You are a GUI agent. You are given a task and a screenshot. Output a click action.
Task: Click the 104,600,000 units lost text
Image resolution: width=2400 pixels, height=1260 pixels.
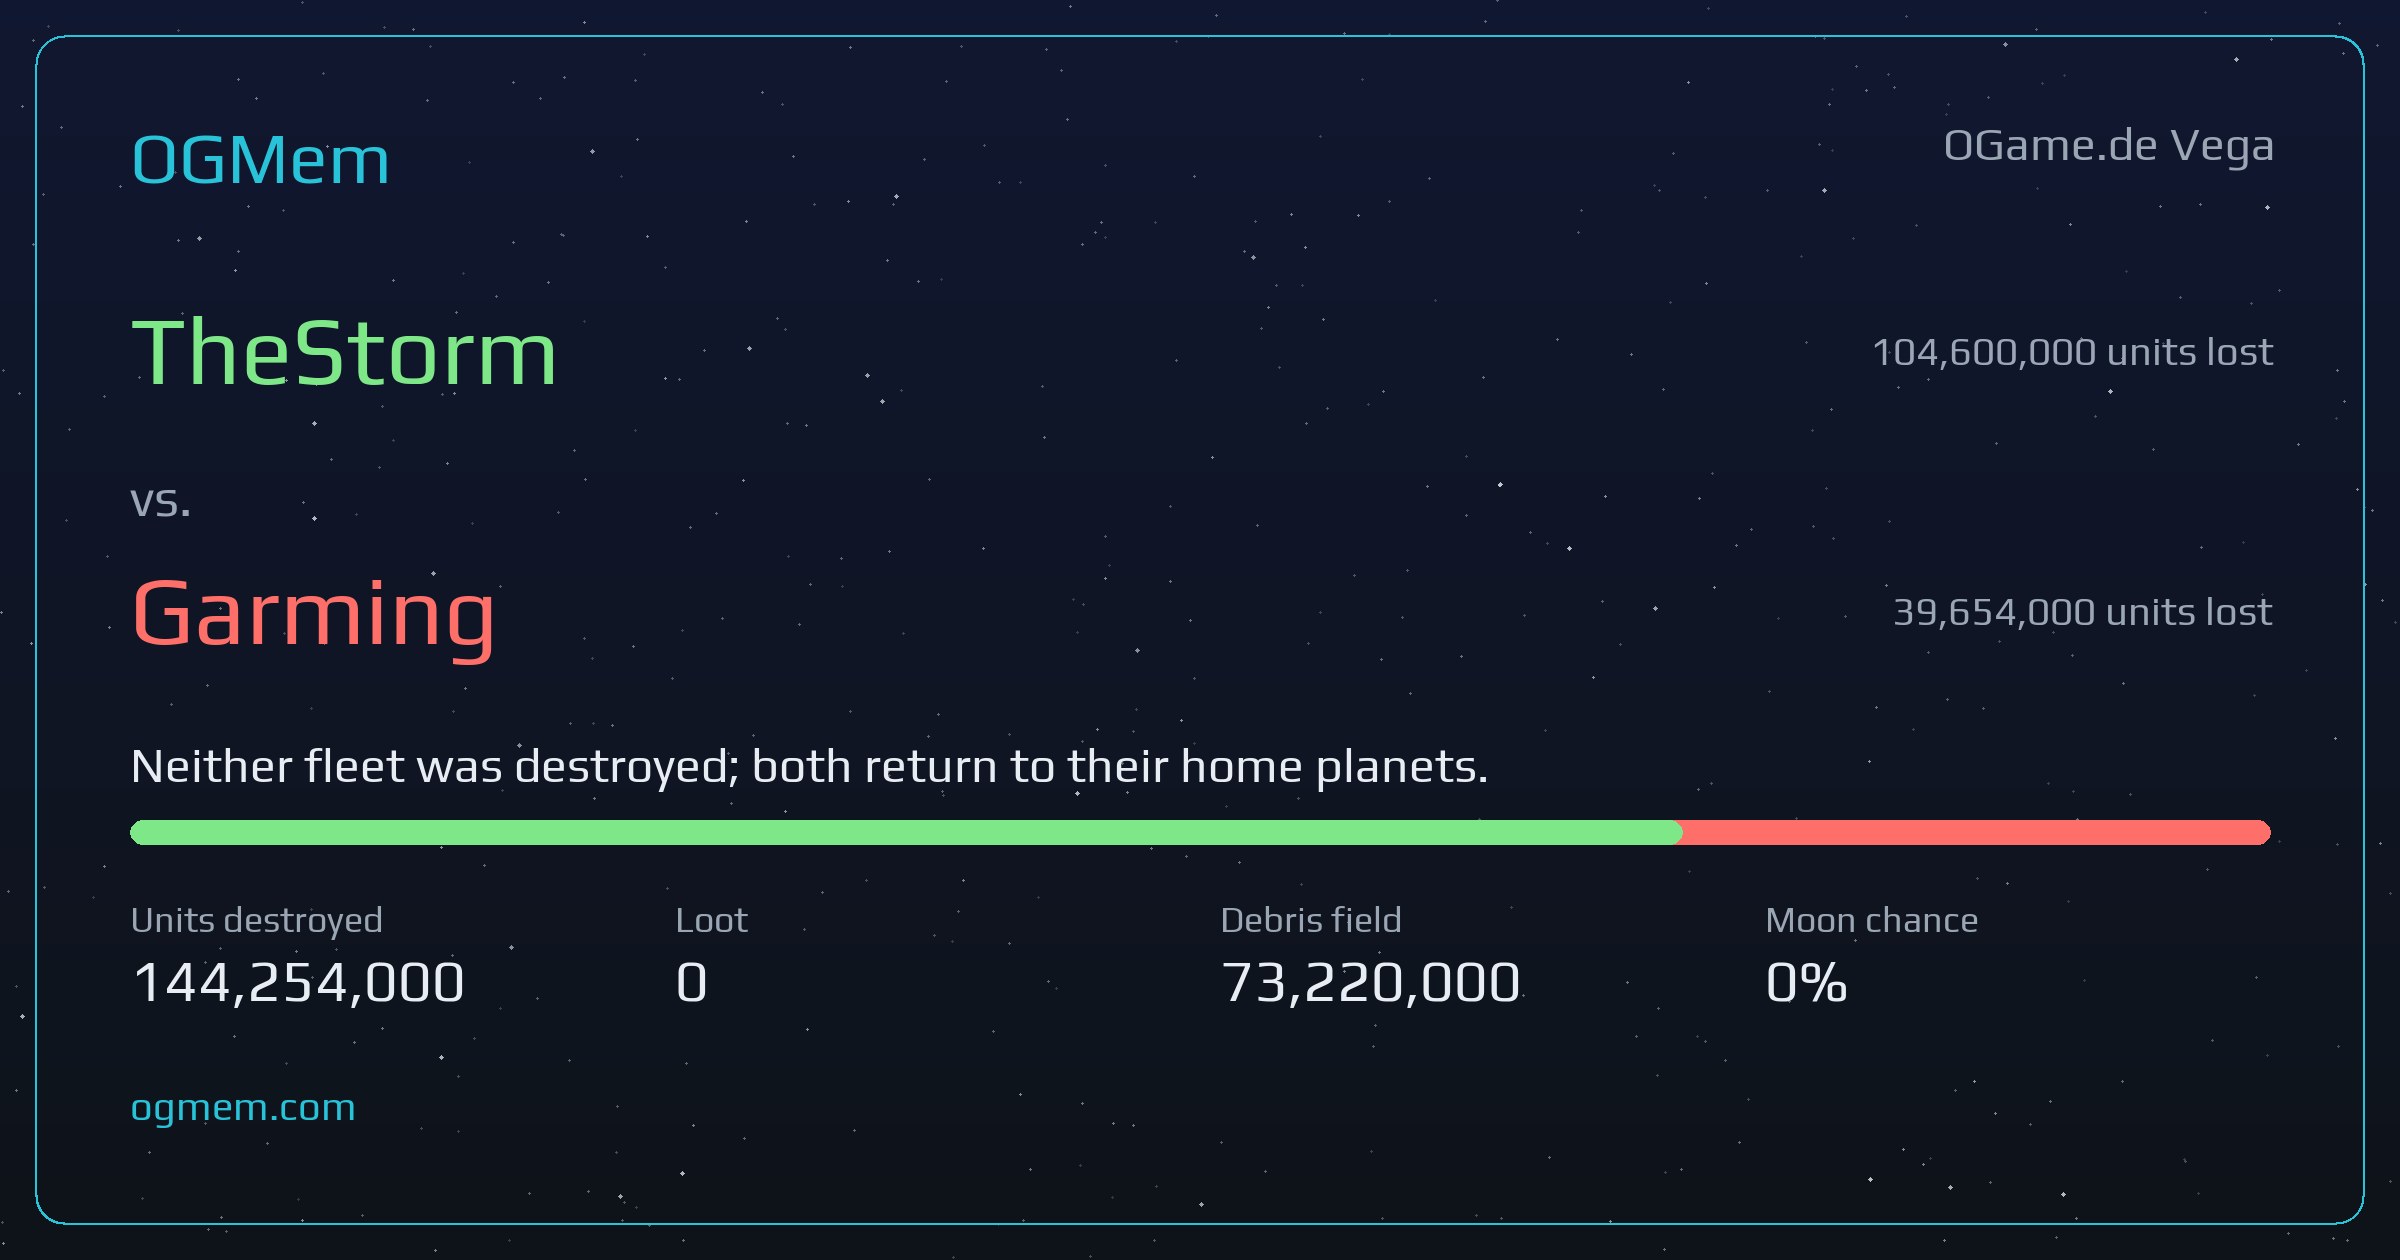pyautogui.click(x=2073, y=352)
